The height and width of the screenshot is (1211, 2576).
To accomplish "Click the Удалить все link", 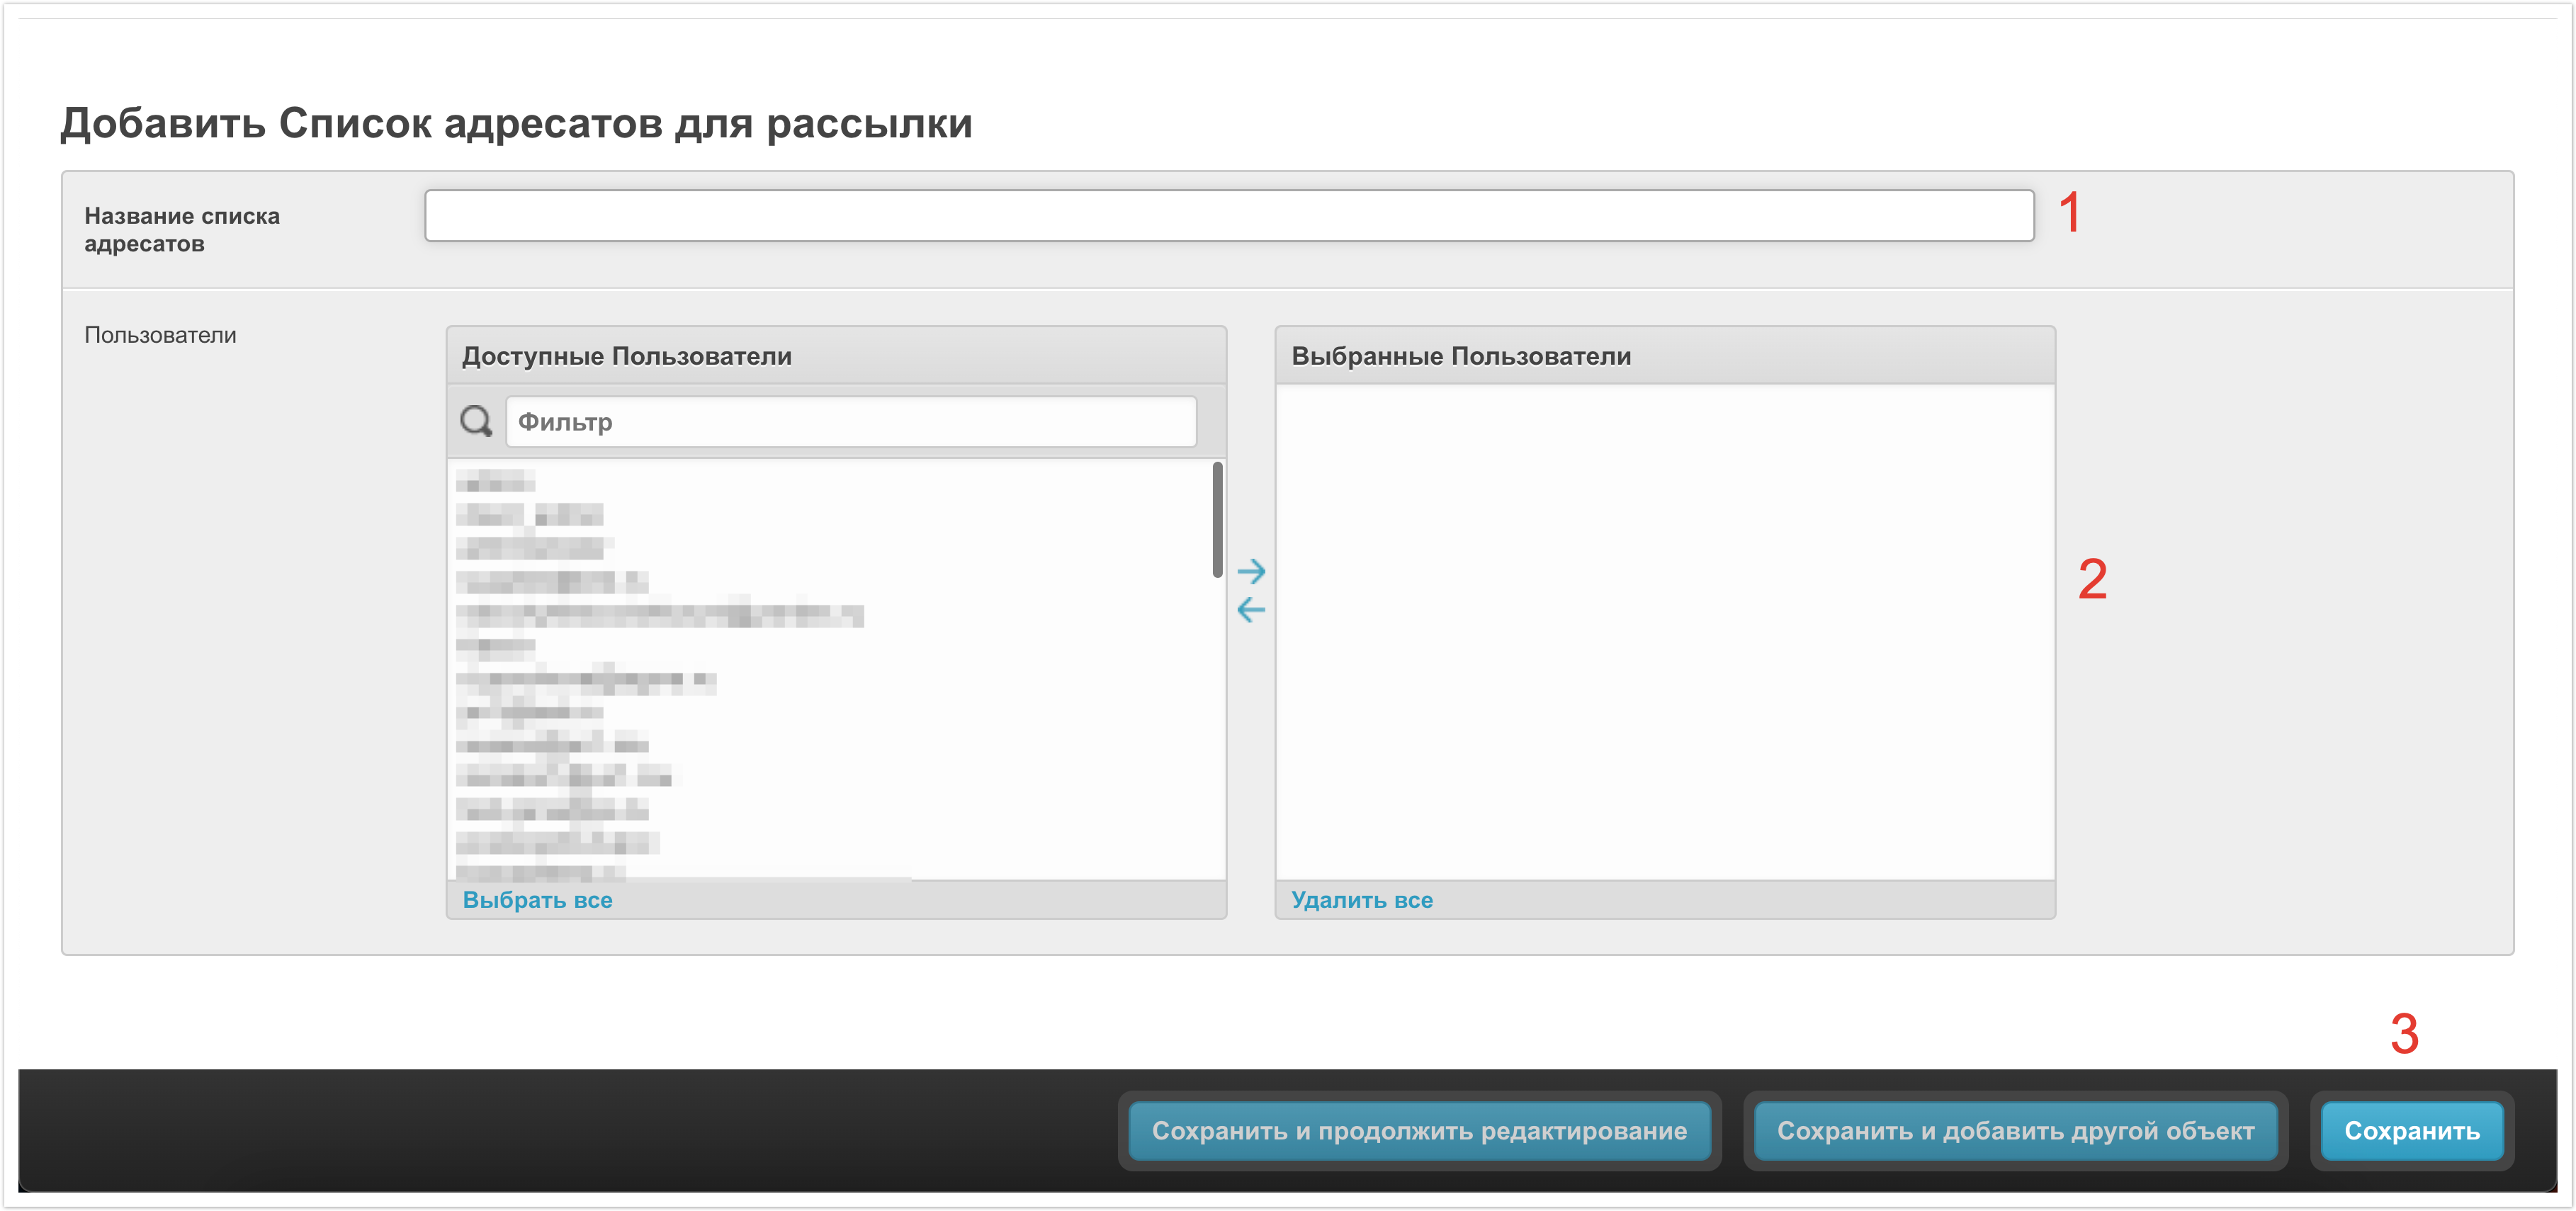I will 1361,900.
